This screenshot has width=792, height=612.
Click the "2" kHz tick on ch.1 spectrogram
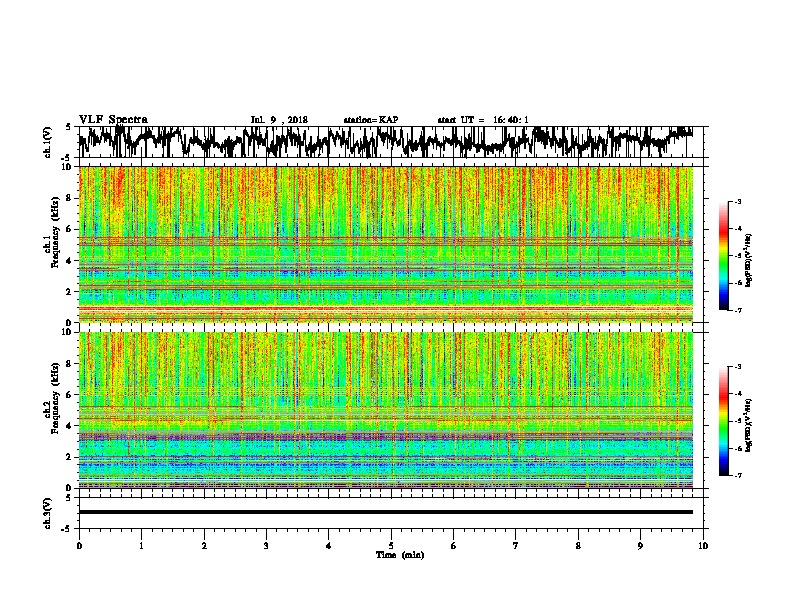click(70, 291)
